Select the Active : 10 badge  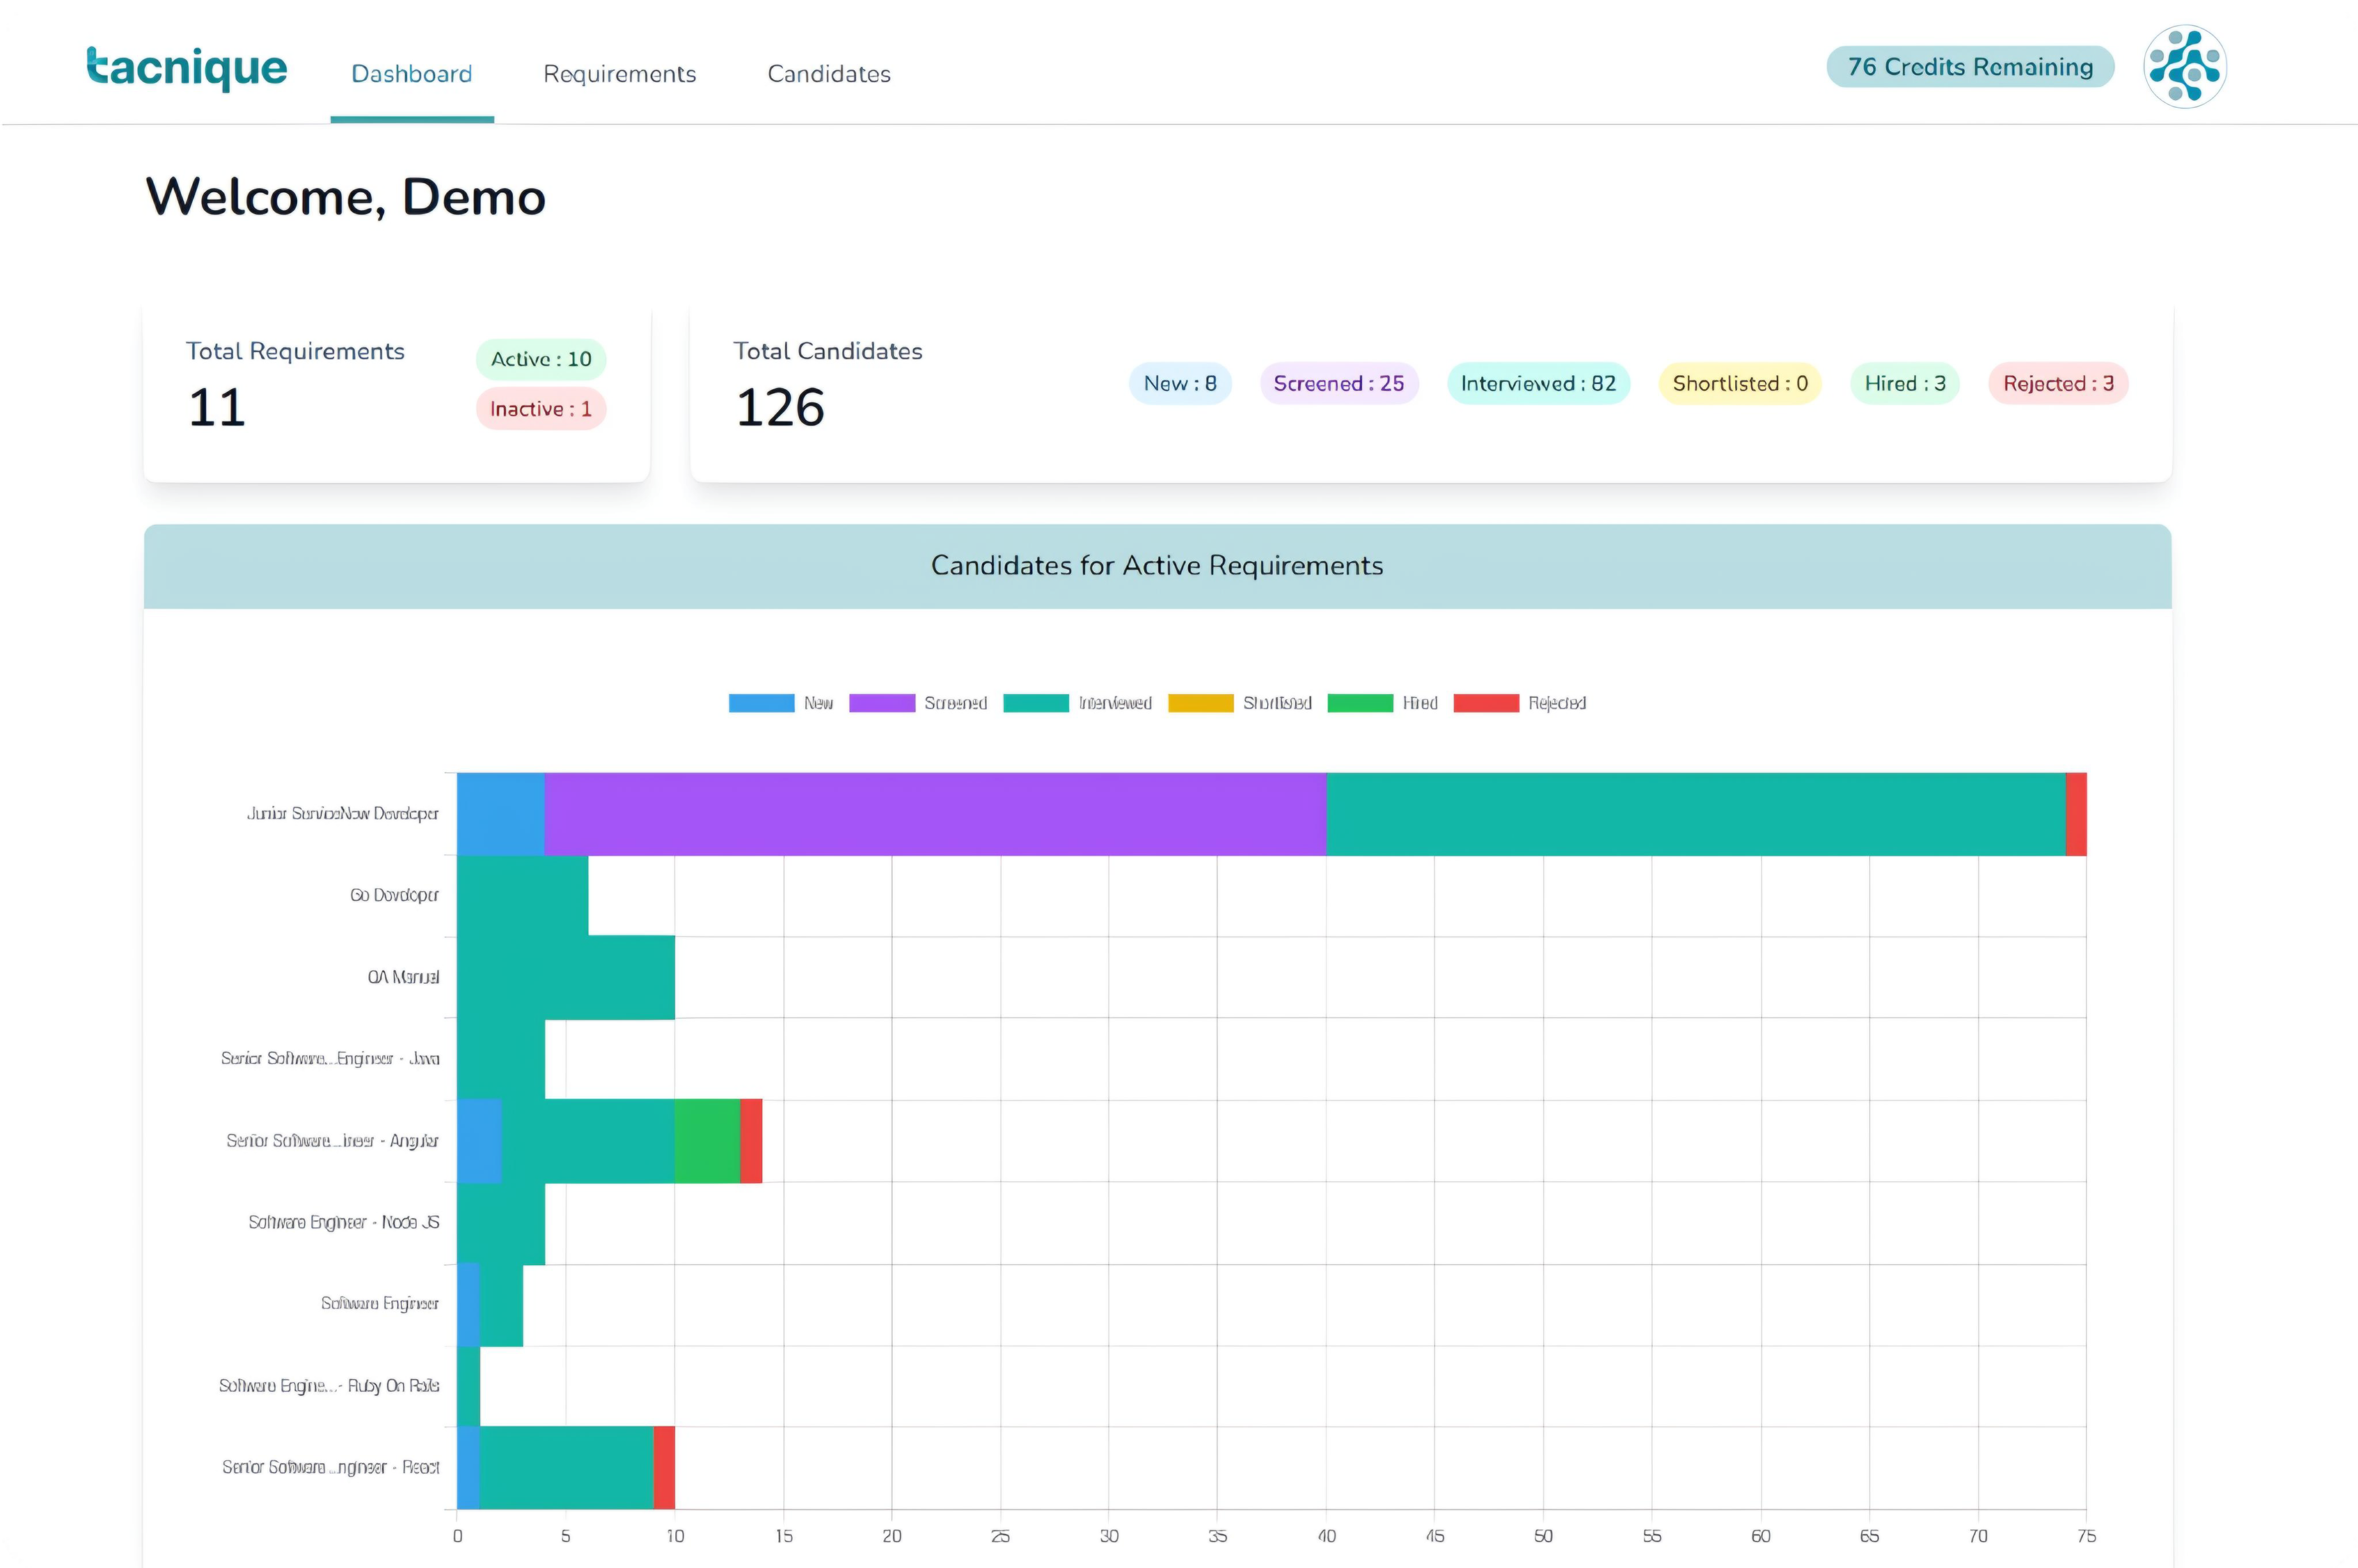(541, 359)
